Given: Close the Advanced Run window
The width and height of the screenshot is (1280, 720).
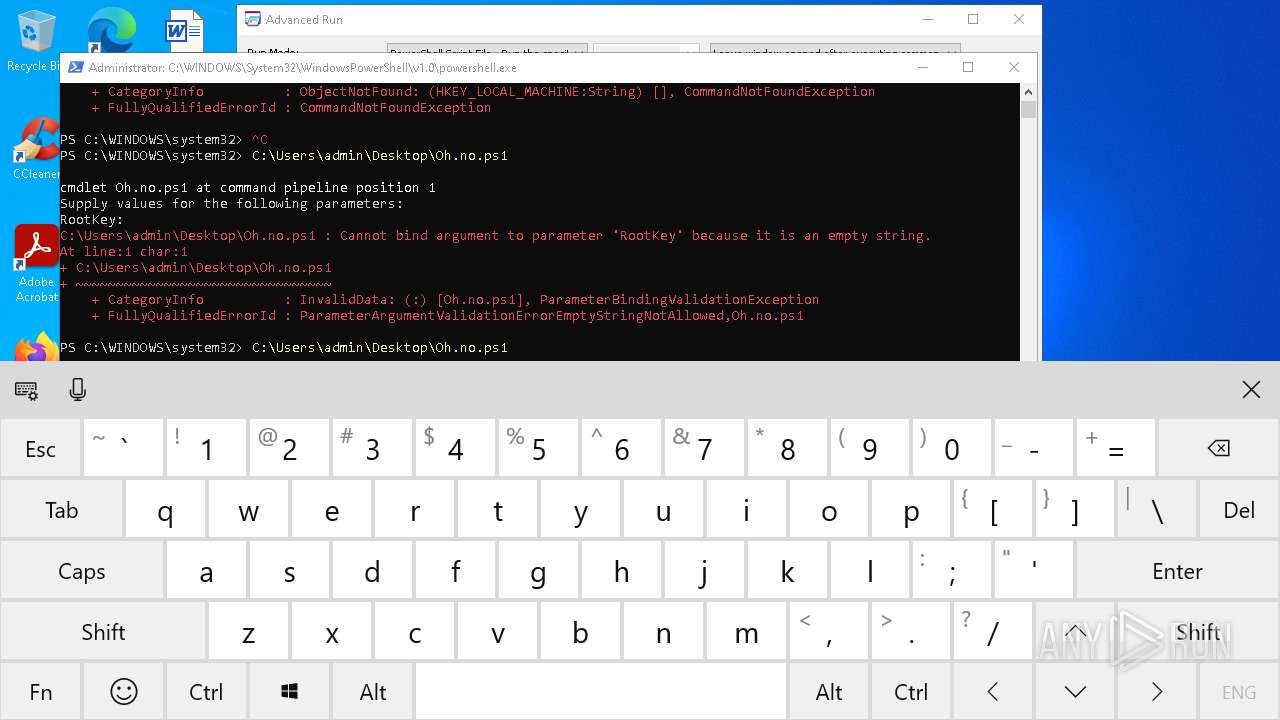Looking at the screenshot, I should (x=1019, y=19).
